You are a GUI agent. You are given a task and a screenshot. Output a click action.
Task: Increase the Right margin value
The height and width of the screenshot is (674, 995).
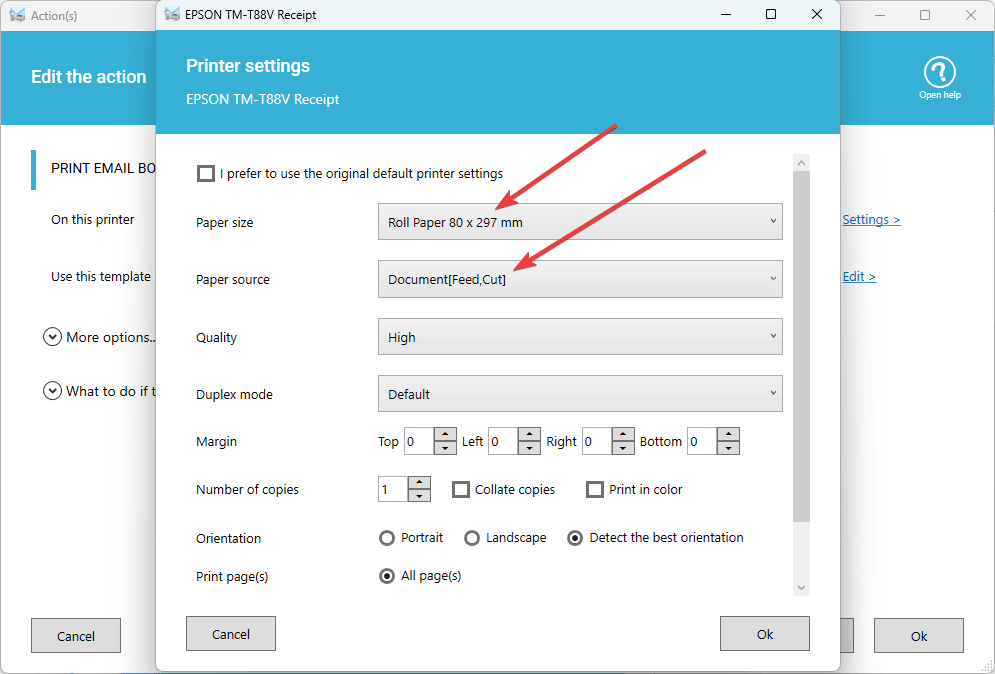623,434
